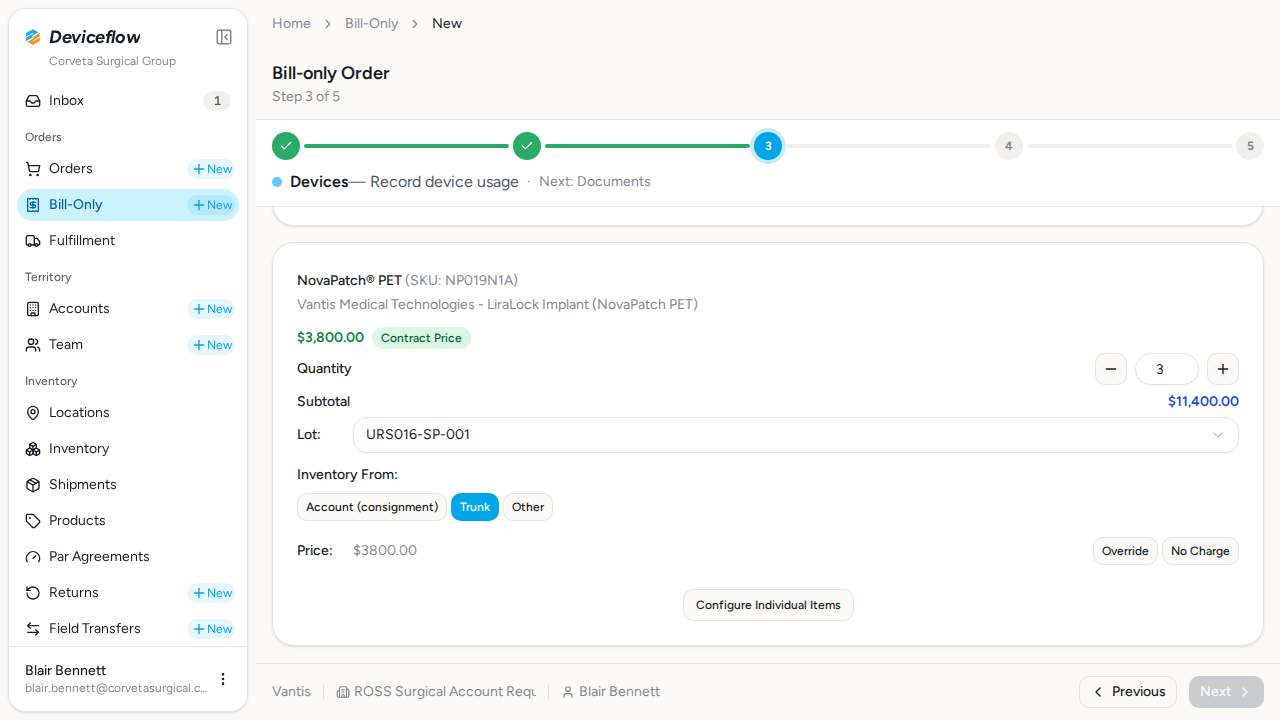The height and width of the screenshot is (720, 1280).
Task: Click the Shipments package icon
Action: pos(33,485)
